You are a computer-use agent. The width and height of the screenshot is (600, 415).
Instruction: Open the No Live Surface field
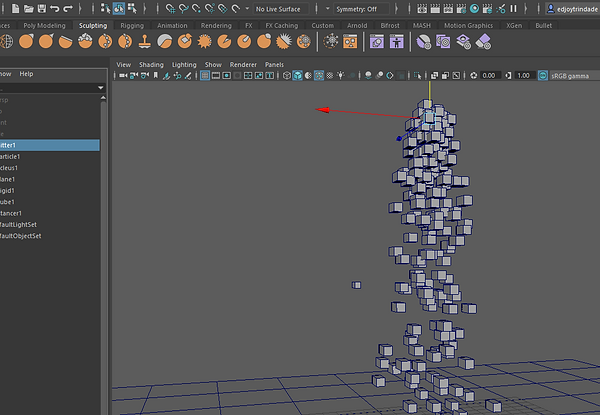pyautogui.click(x=280, y=9)
